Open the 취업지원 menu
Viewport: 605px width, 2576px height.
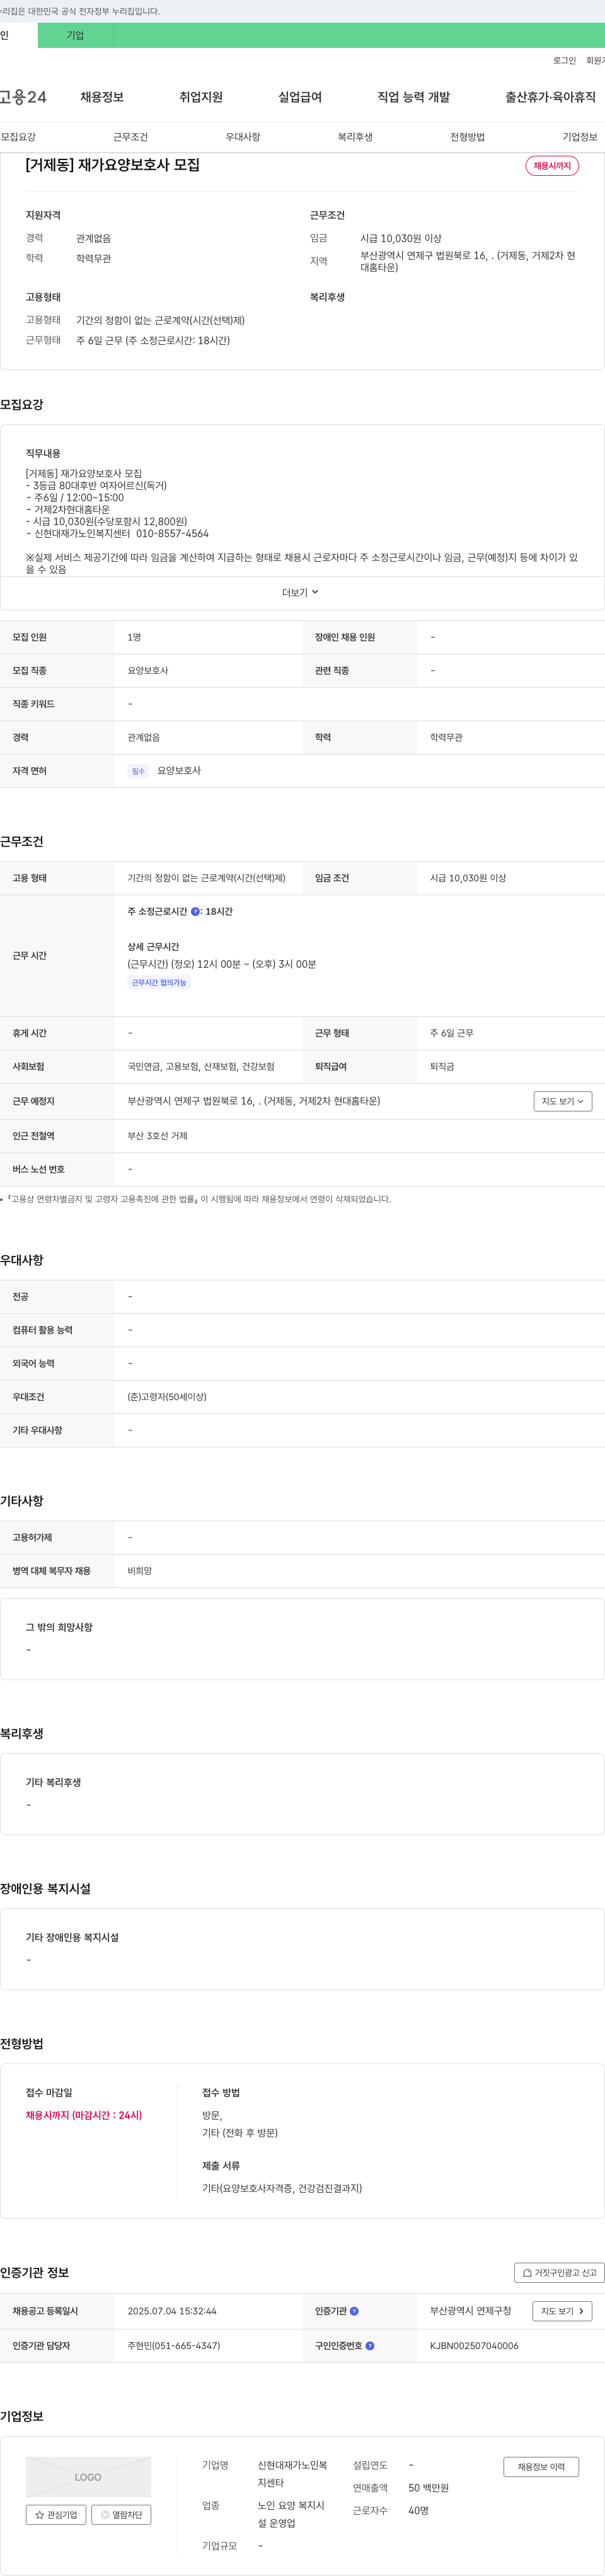click(x=201, y=97)
